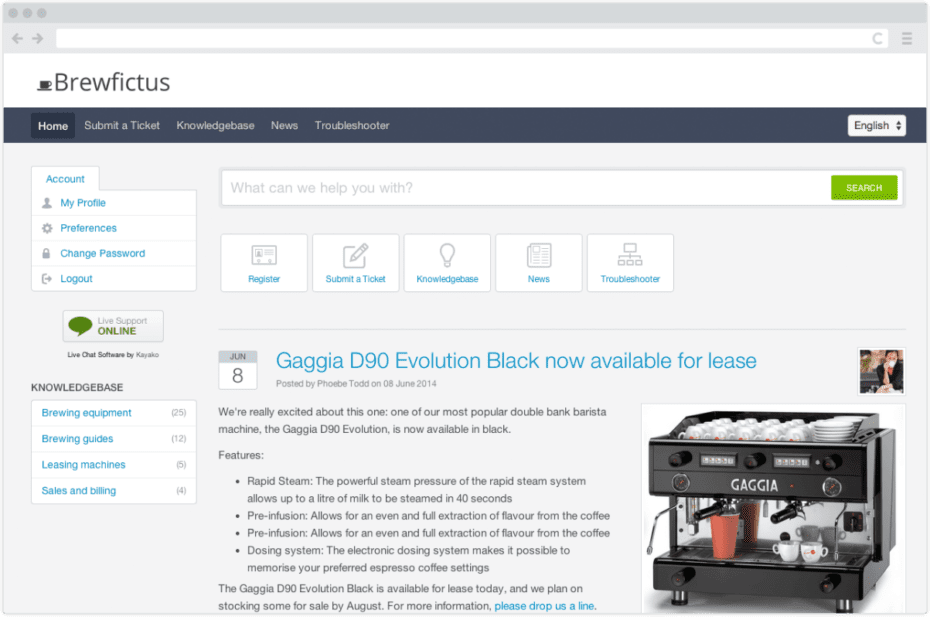Follow the 'please drop us a line' link
This screenshot has height=620, width=930.
pyautogui.click(x=544, y=606)
